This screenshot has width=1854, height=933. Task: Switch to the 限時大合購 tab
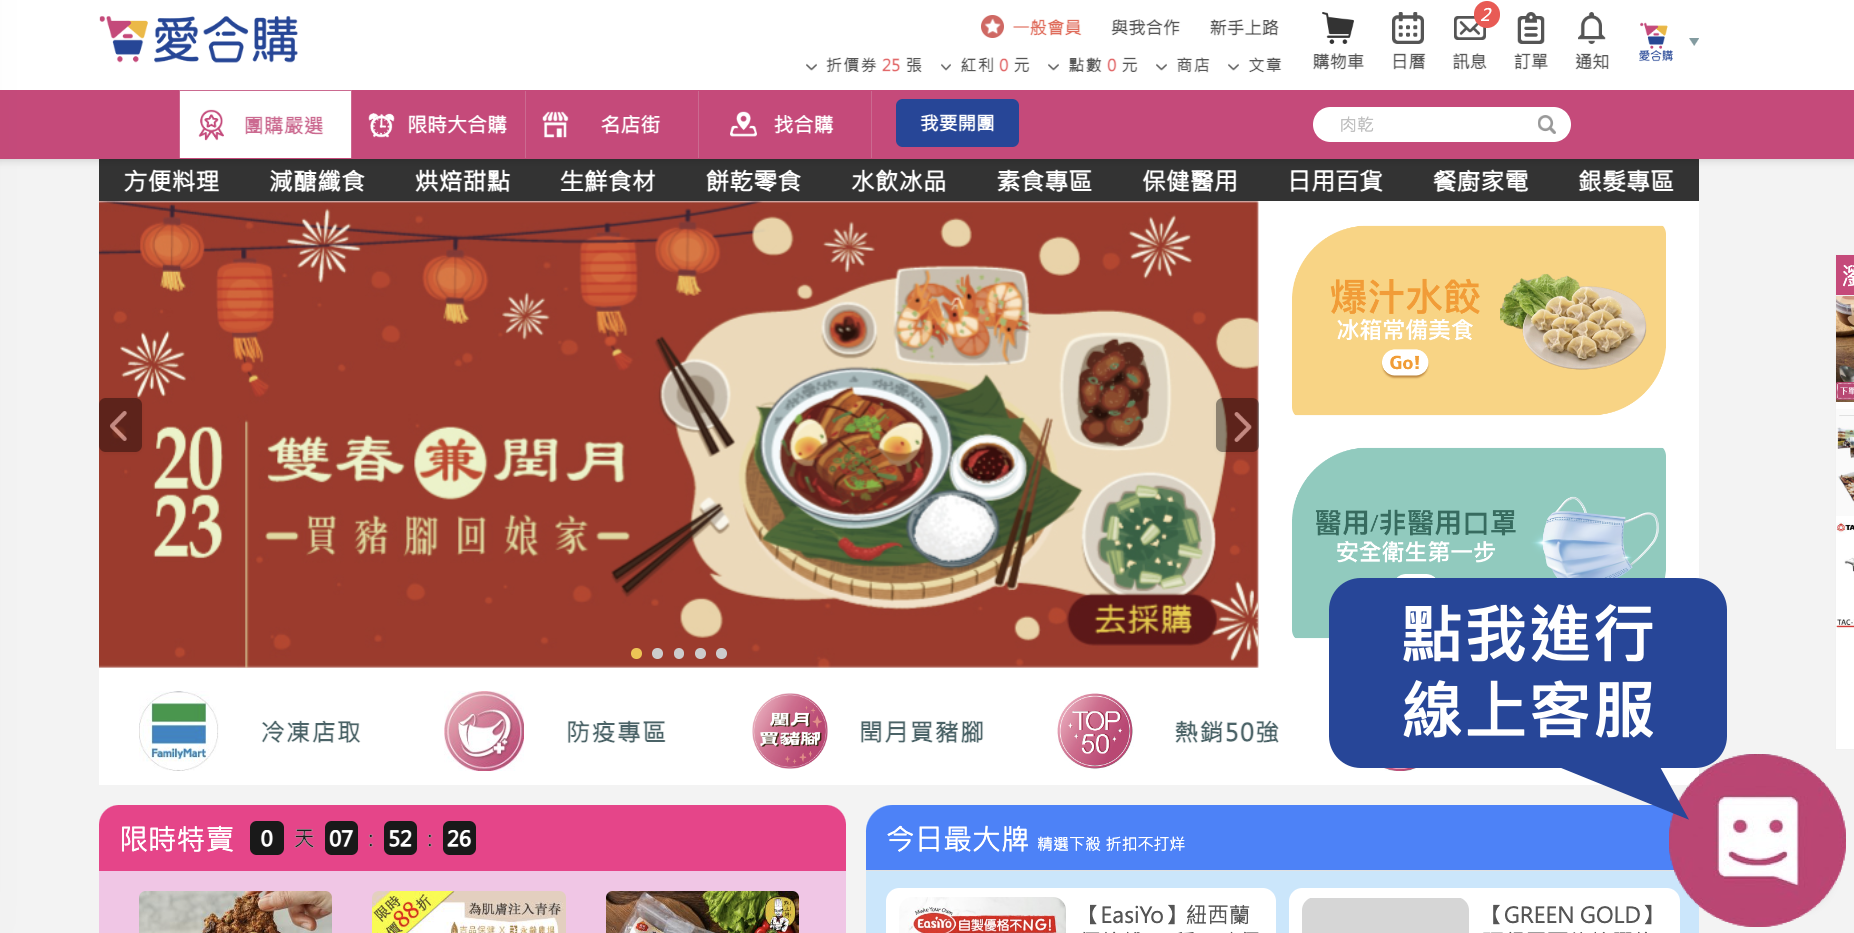(x=438, y=125)
